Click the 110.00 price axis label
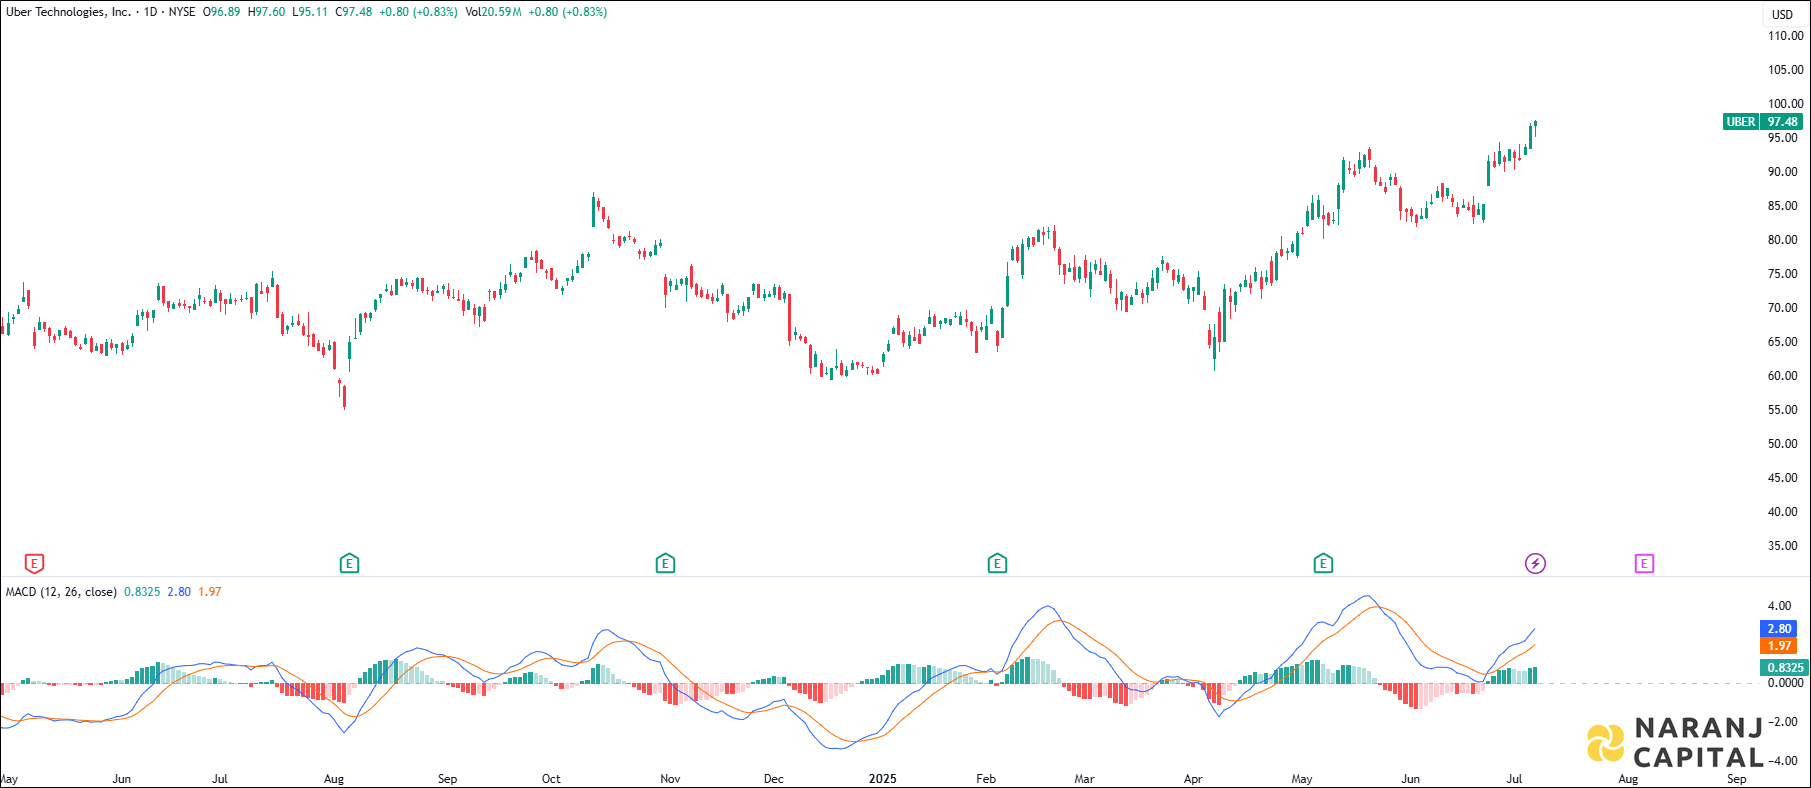The image size is (1811, 788). click(1786, 36)
